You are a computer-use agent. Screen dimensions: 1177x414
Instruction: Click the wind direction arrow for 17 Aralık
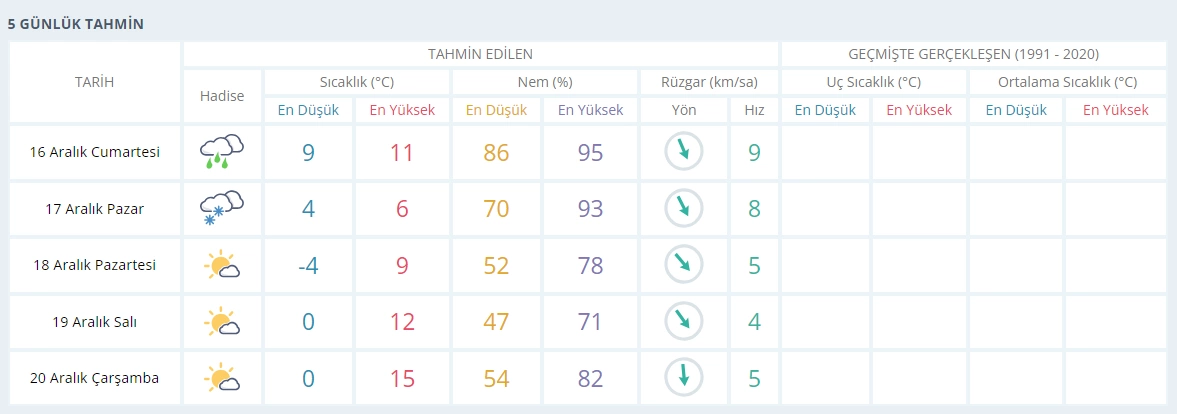pyautogui.click(x=684, y=208)
